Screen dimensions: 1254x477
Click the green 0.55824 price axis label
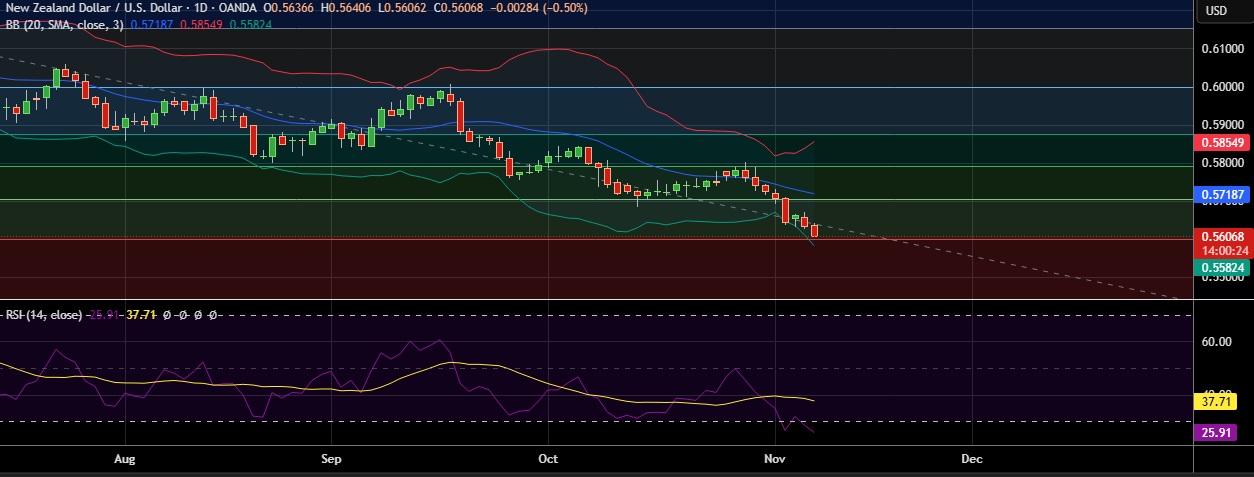point(1223,268)
